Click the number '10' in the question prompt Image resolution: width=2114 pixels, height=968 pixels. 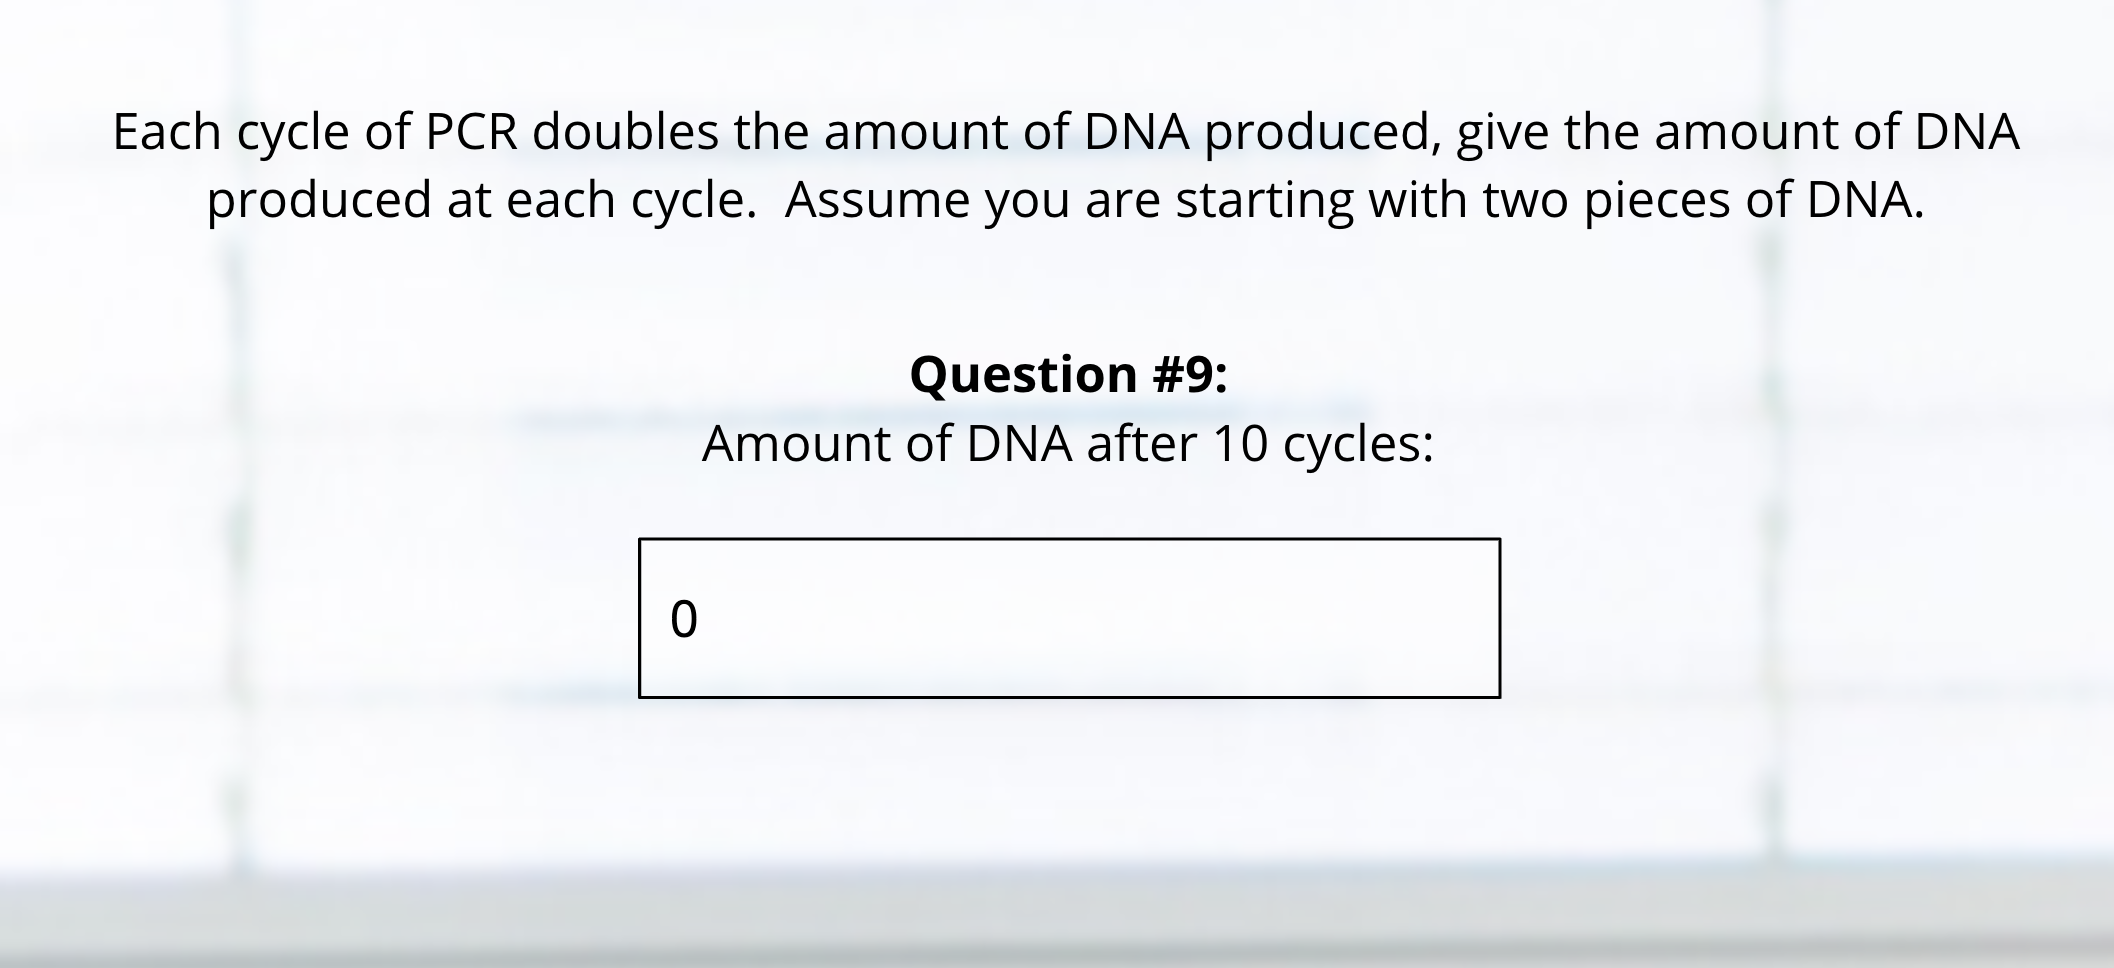tap(1240, 444)
